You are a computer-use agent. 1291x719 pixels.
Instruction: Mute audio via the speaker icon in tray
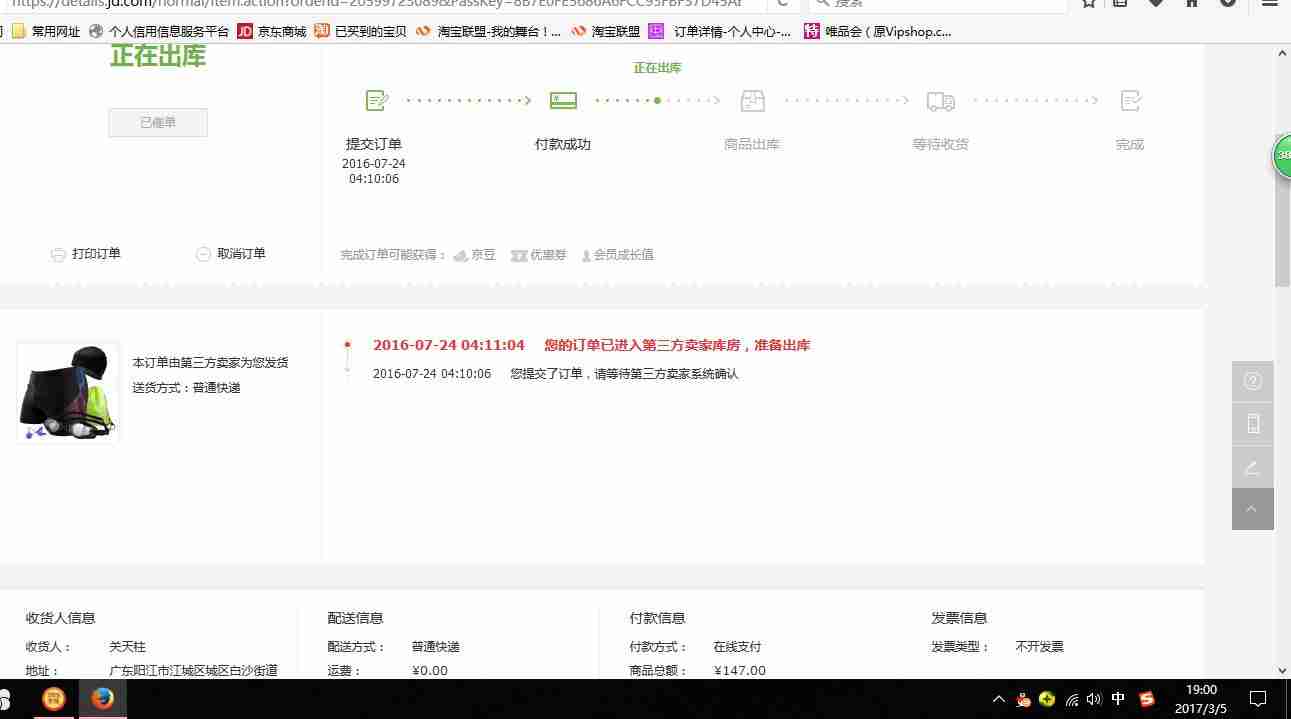coord(1094,699)
